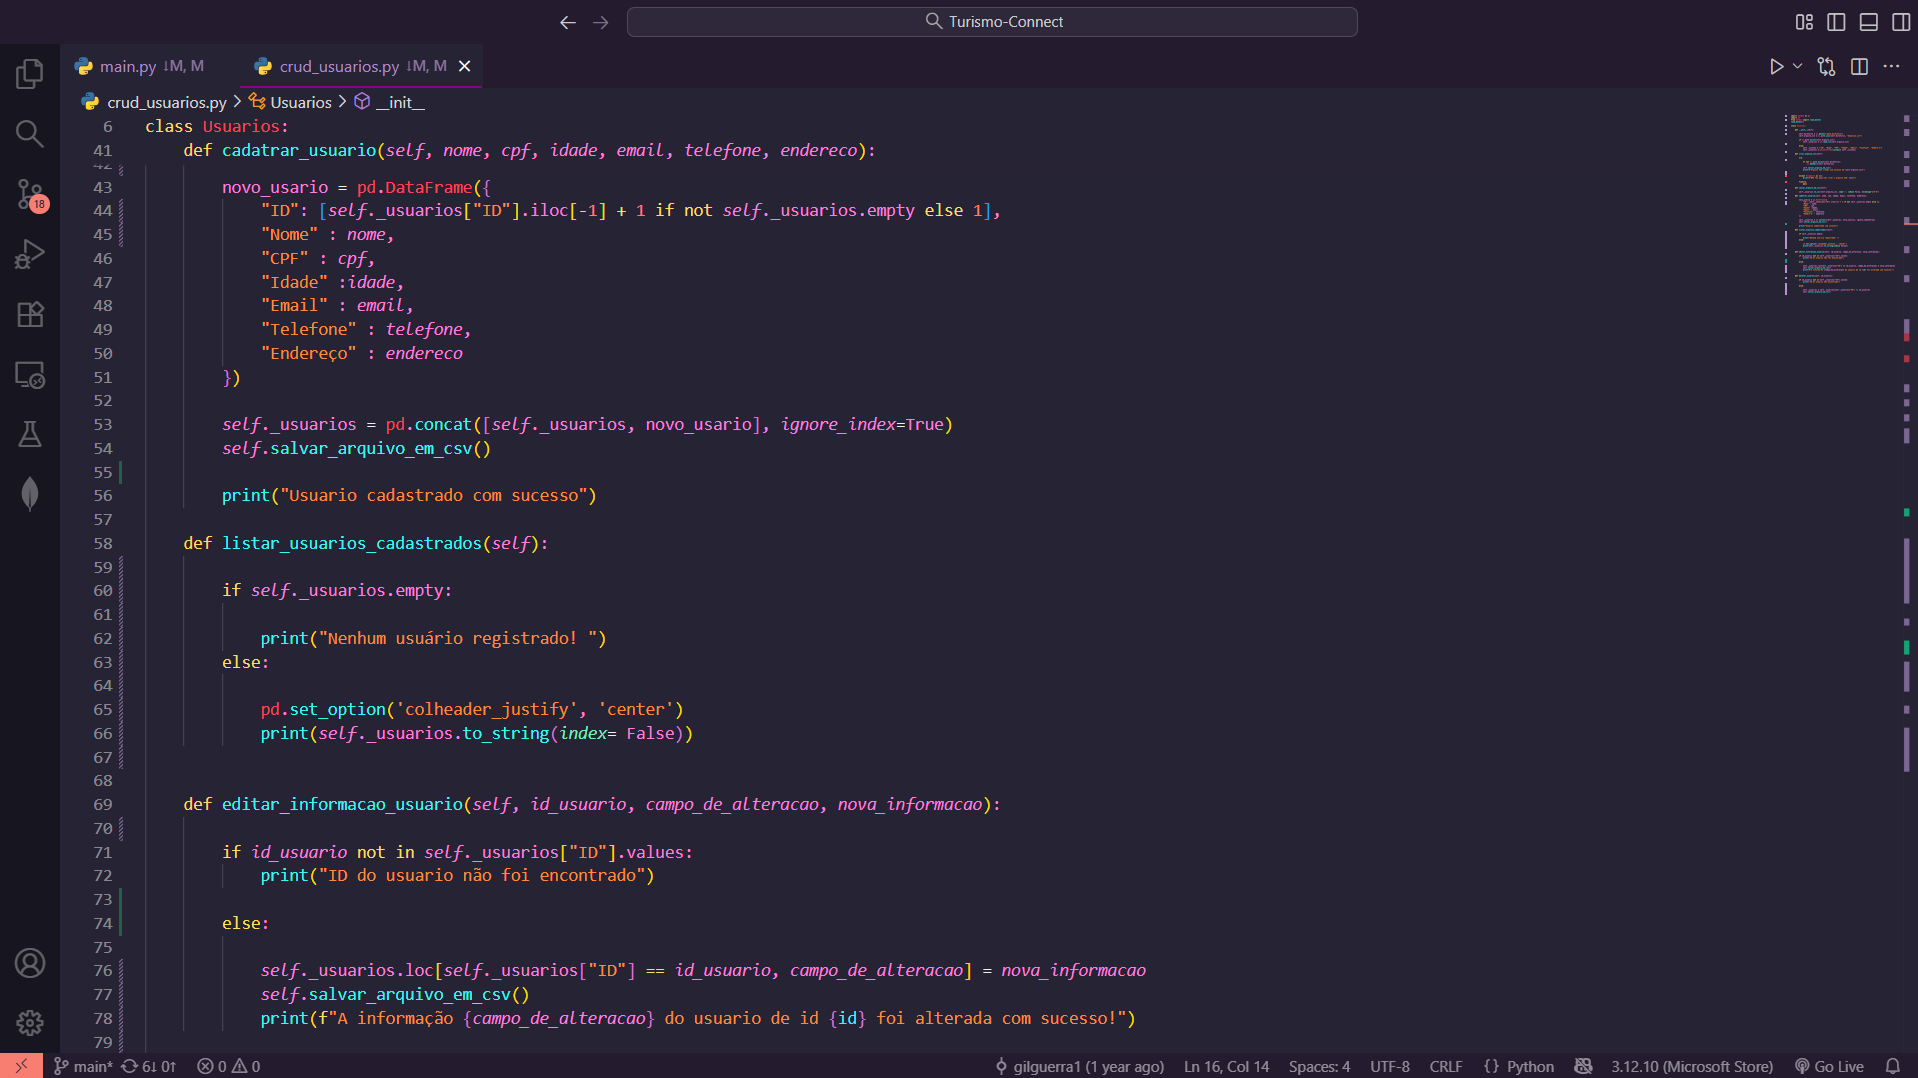Close the crud_usuarios.py tab
The height and width of the screenshot is (1078, 1918).
pos(464,66)
